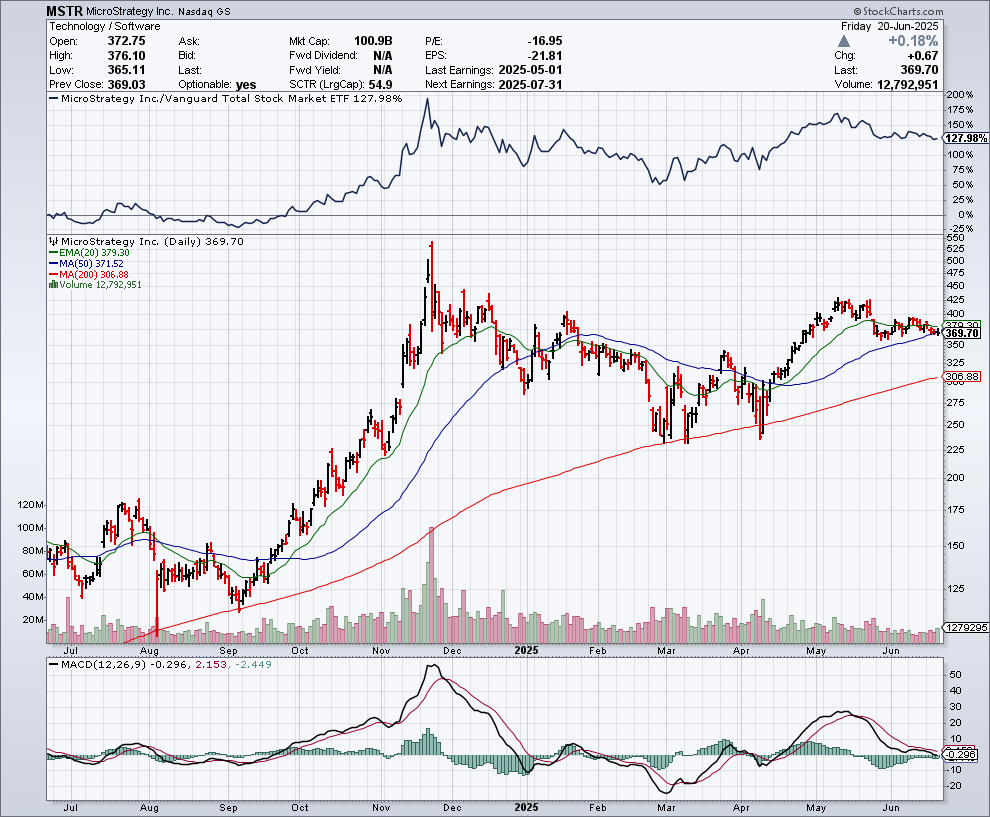Click the Optionable value yes
This screenshot has width=990, height=817.
tap(246, 85)
